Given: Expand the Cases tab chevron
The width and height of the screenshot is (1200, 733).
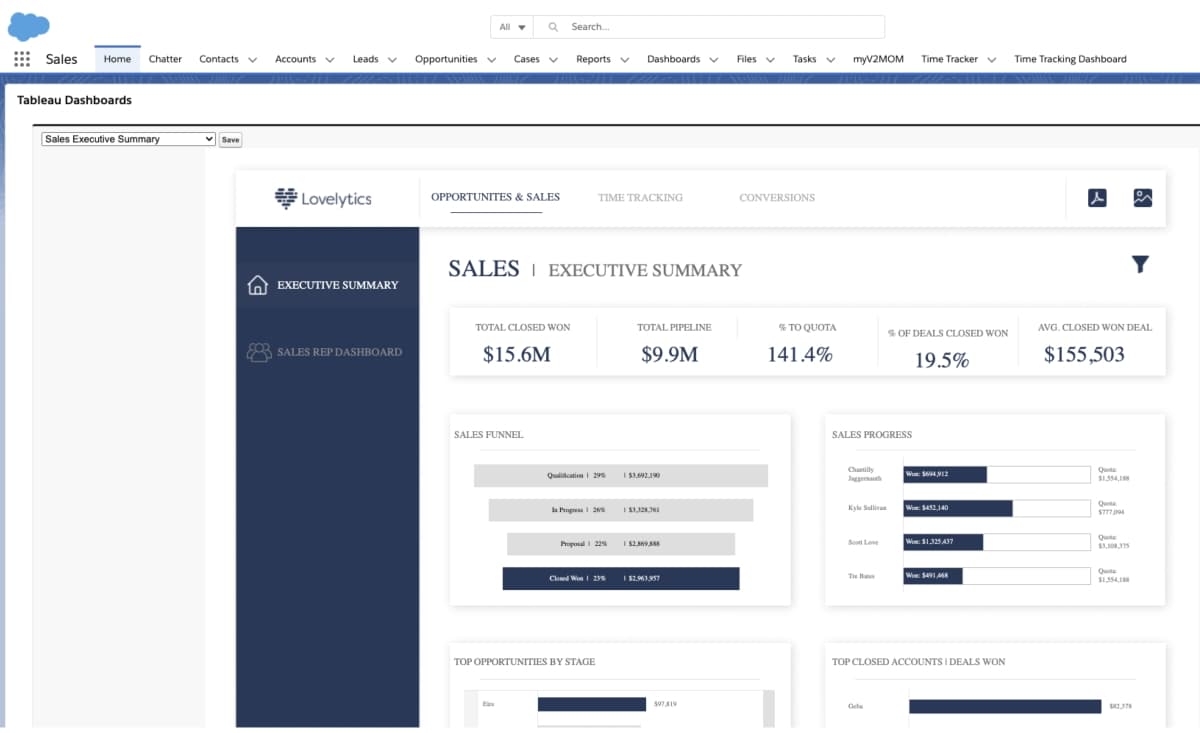Looking at the screenshot, I should (553, 60).
